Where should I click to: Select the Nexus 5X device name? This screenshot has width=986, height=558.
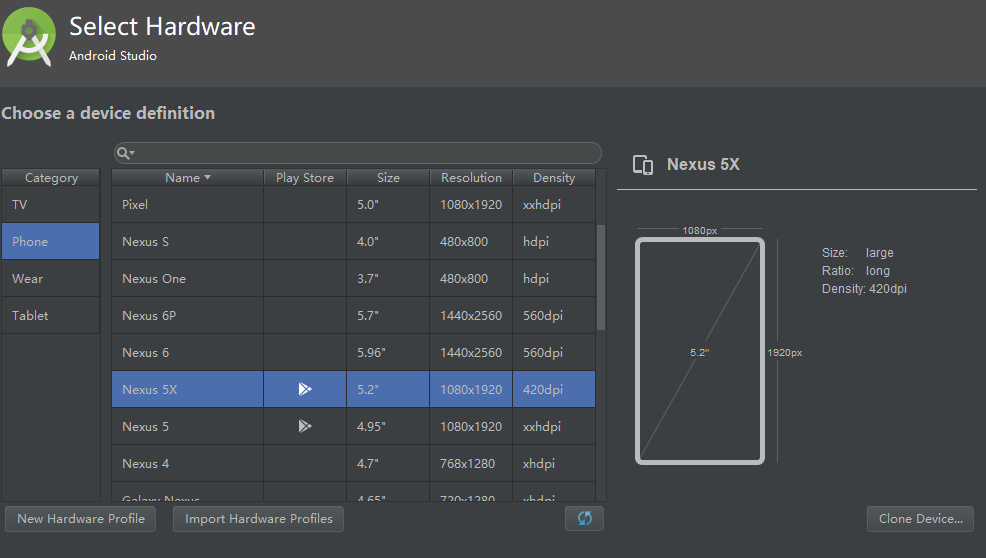150,390
